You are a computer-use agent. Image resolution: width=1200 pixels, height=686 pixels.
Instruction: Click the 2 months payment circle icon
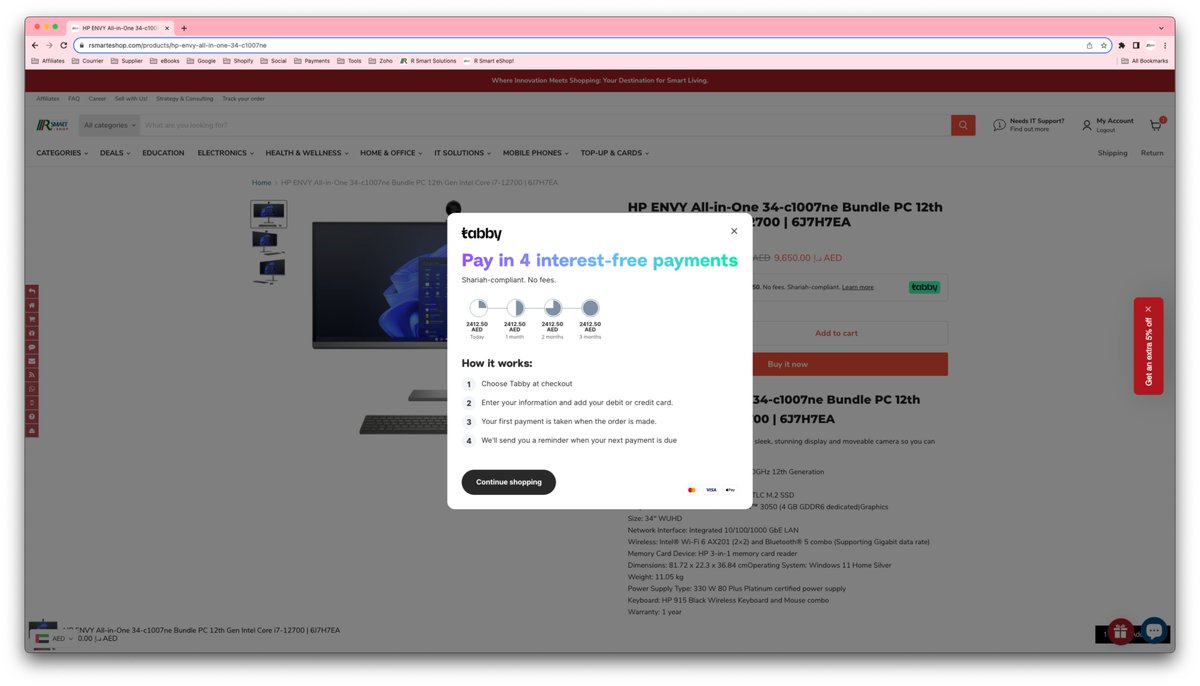tap(553, 308)
